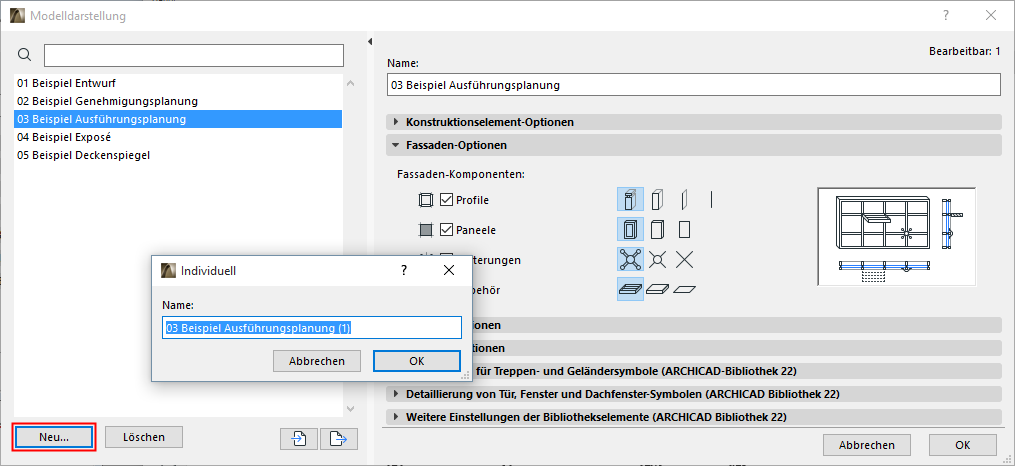Choose simplified accessory box icon
The image size is (1015, 466).
[x=658, y=289]
